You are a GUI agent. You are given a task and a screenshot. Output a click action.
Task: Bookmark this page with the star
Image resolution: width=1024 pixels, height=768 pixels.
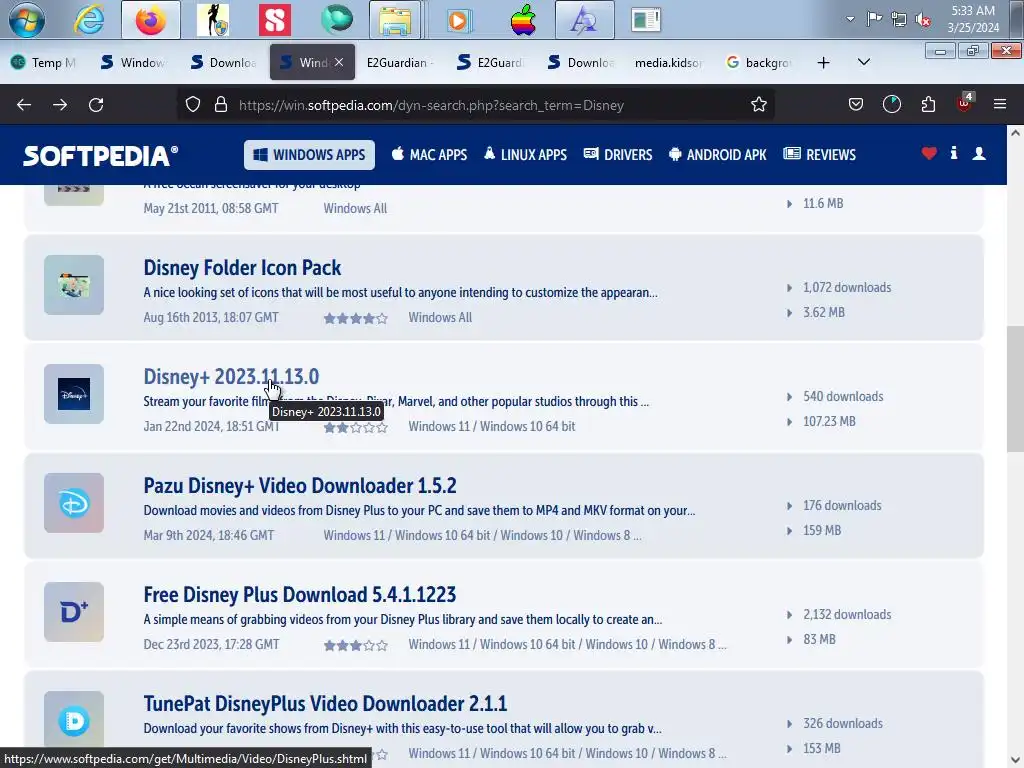point(758,104)
